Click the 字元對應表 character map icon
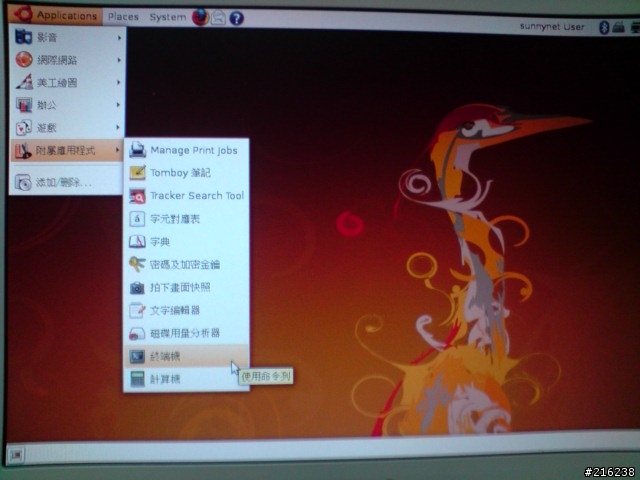 pos(137,219)
